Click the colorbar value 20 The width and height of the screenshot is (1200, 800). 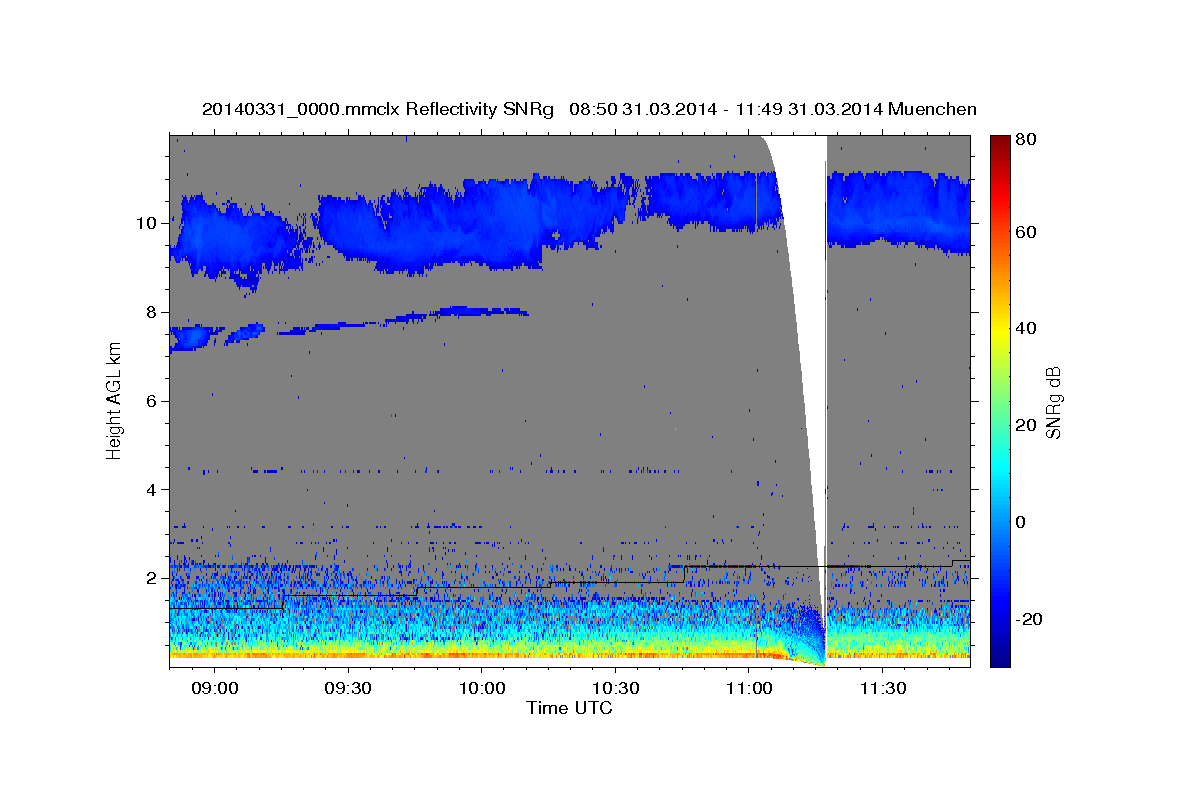point(1025,425)
